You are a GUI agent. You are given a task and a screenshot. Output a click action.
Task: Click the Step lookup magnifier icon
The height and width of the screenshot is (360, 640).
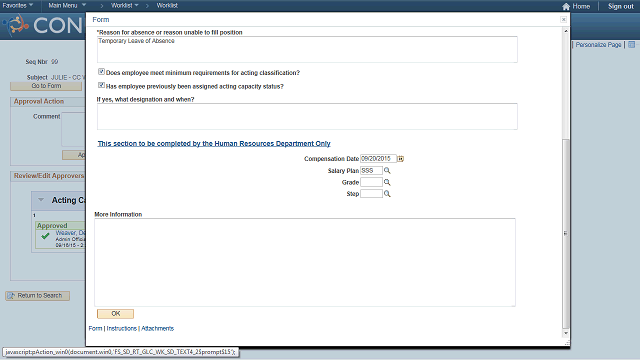point(387,194)
